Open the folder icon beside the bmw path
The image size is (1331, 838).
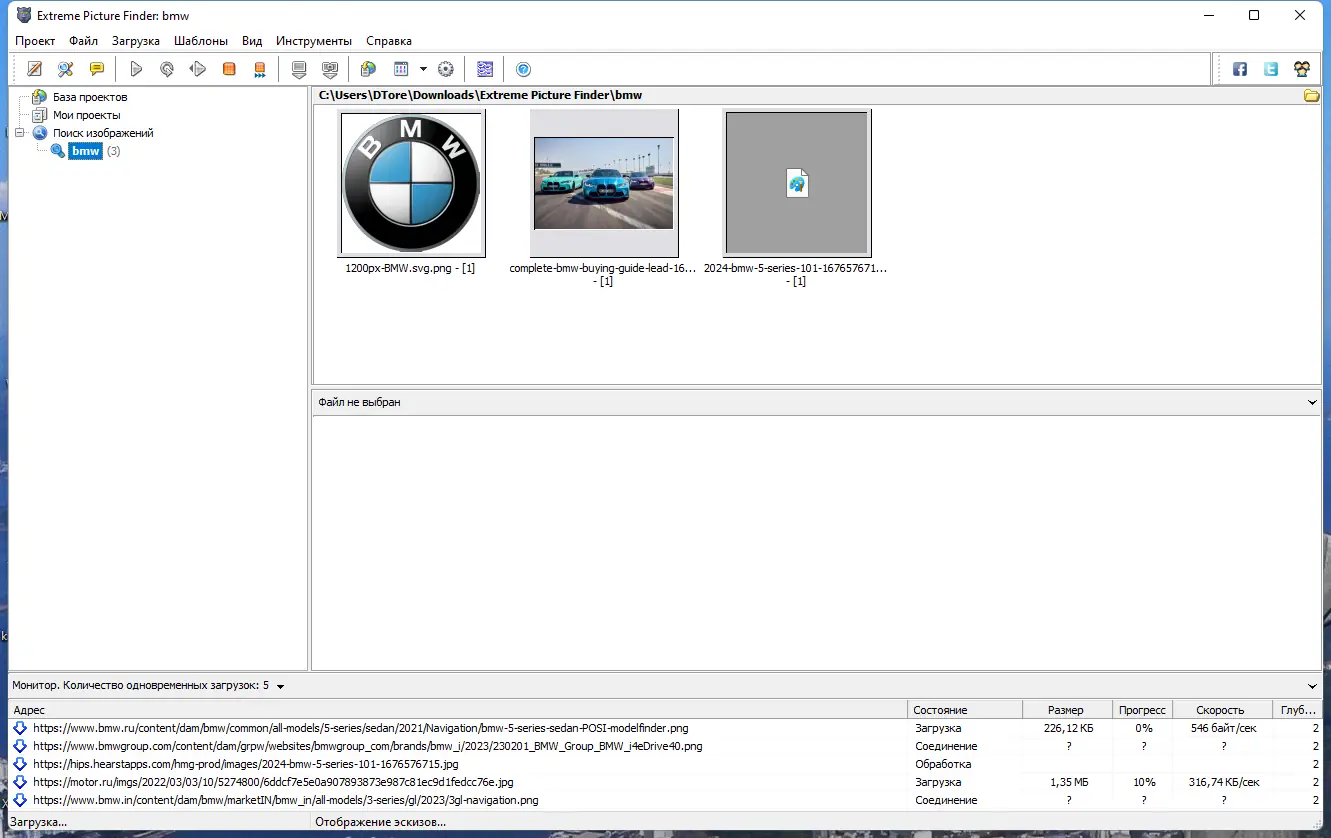1313,95
